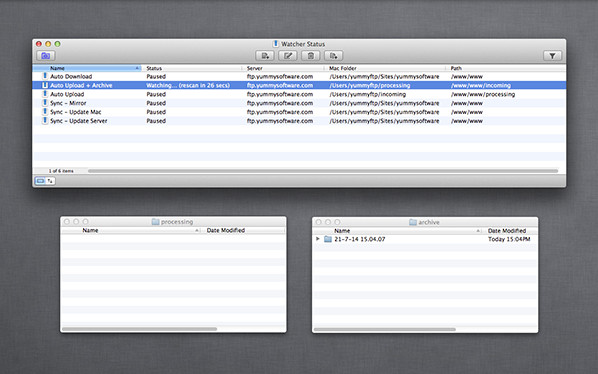The height and width of the screenshot is (374, 598).
Task: Select the Sync – Update Server watcher name
Action: point(79,120)
